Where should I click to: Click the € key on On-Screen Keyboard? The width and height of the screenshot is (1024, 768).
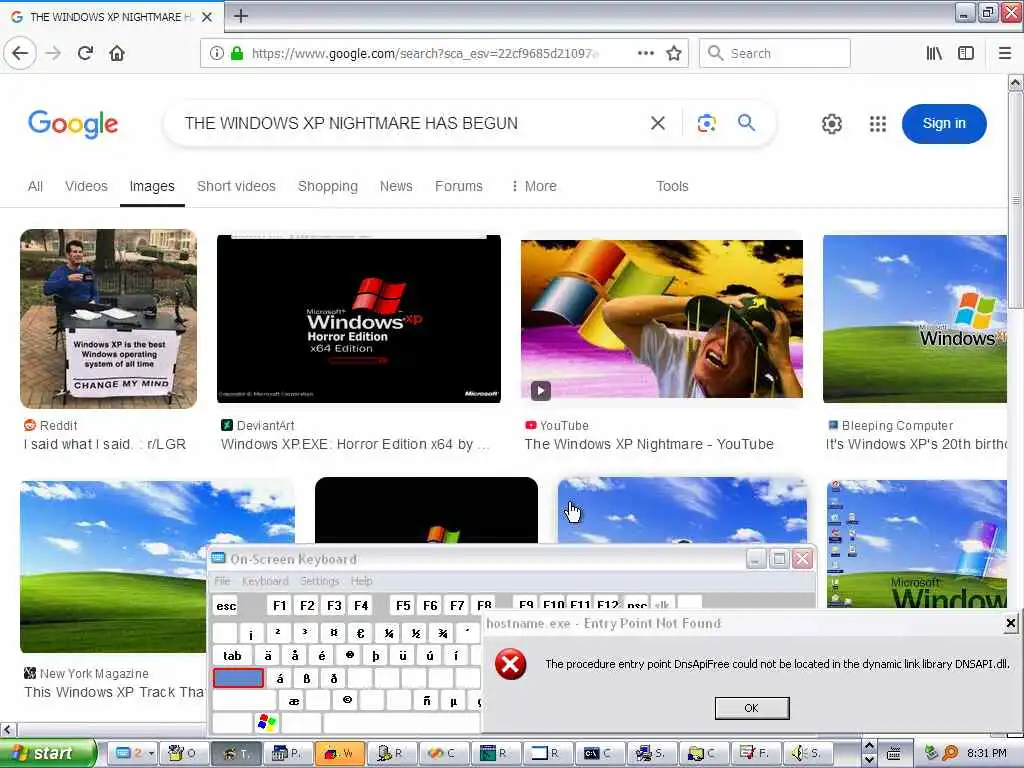click(360, 633)
